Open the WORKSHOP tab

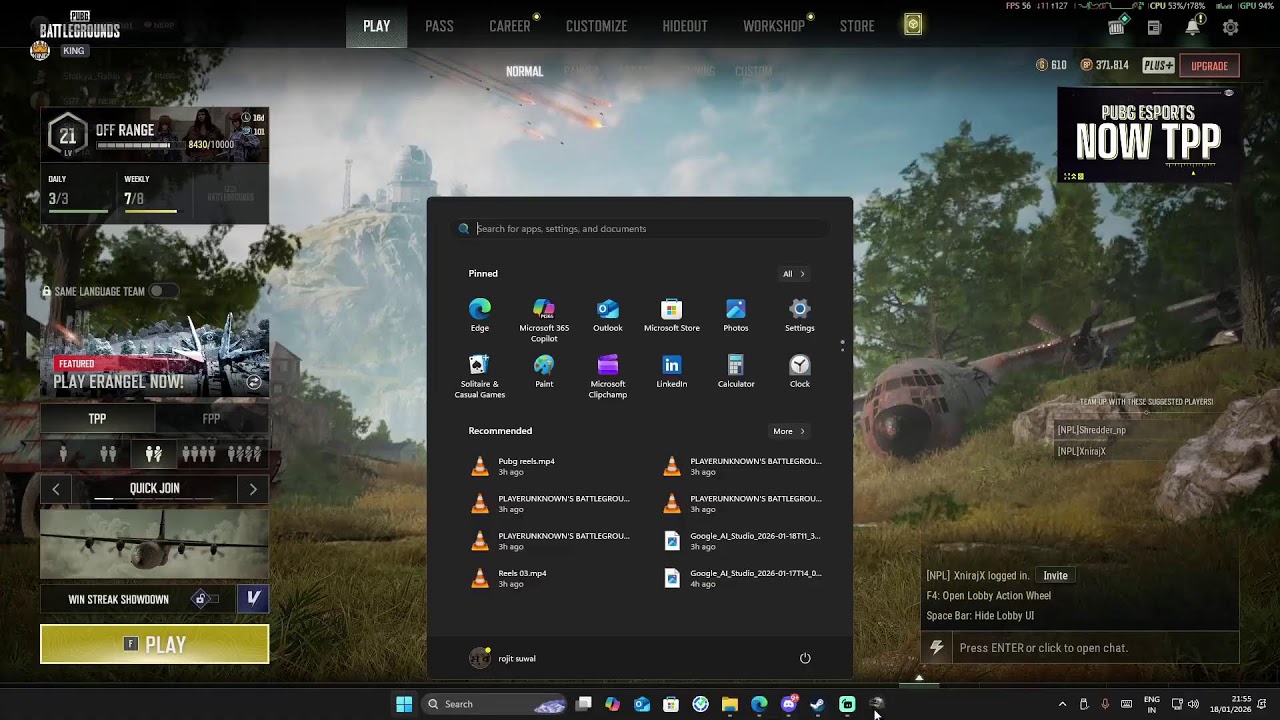coord(773,26)
